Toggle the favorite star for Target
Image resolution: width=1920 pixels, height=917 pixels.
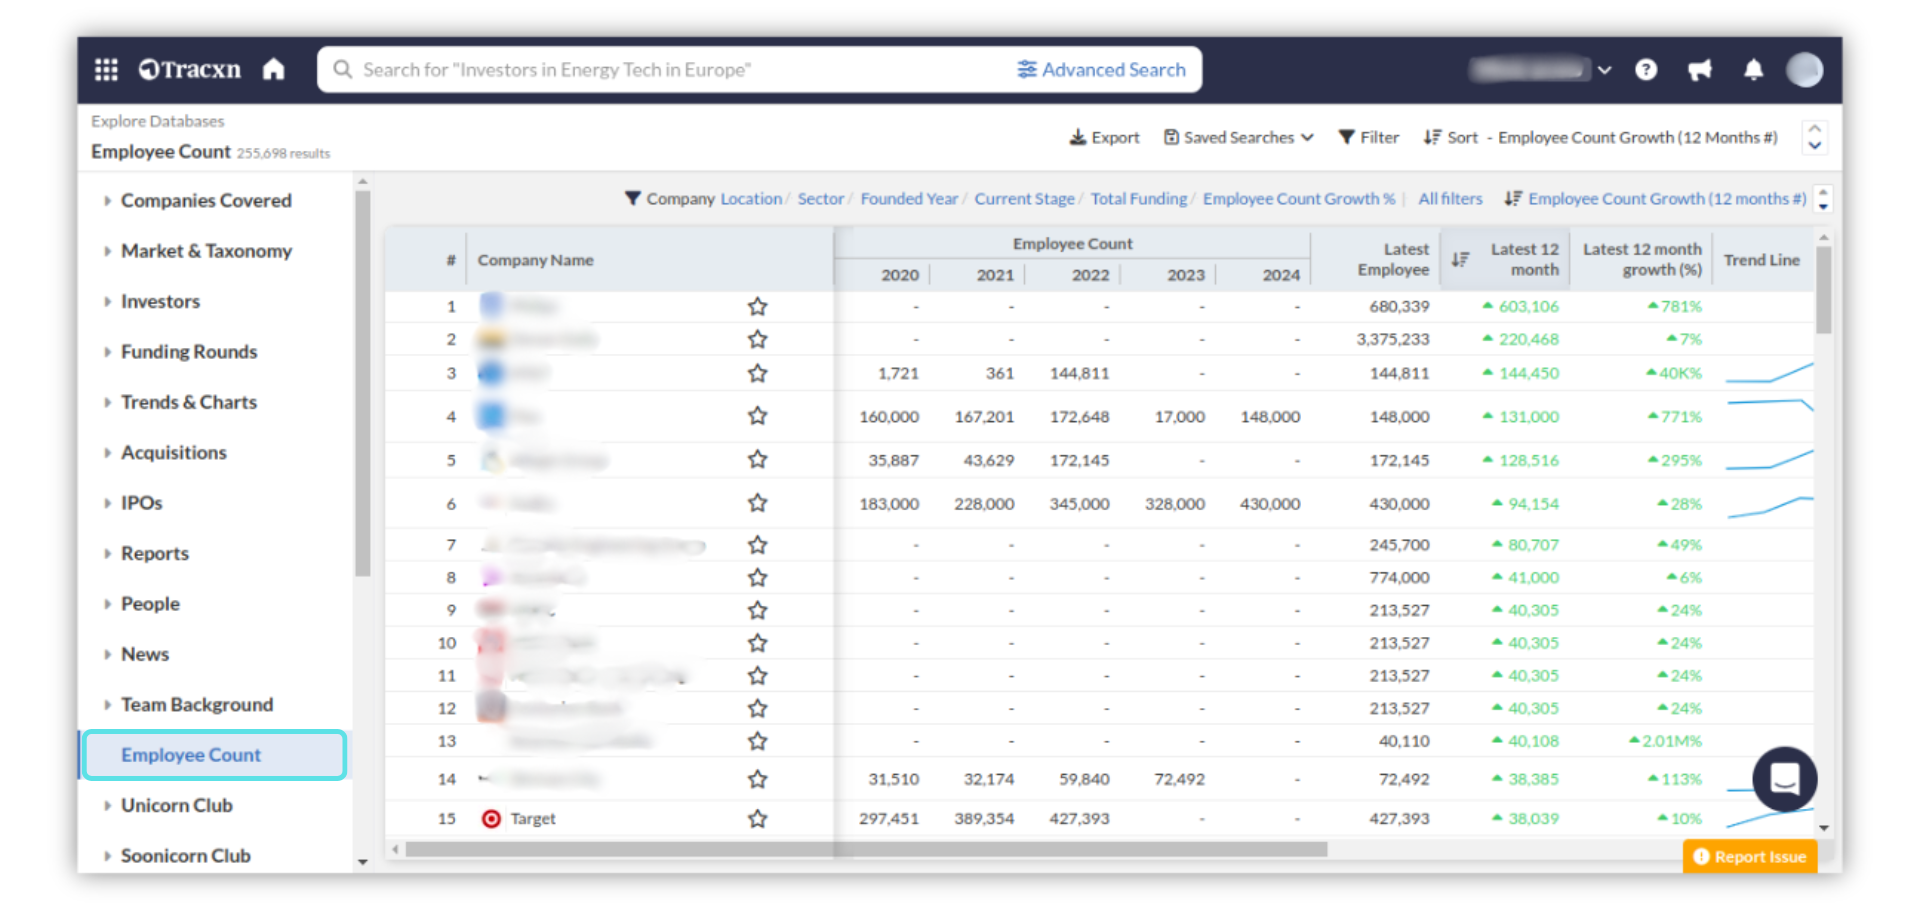tap(757, 819)
